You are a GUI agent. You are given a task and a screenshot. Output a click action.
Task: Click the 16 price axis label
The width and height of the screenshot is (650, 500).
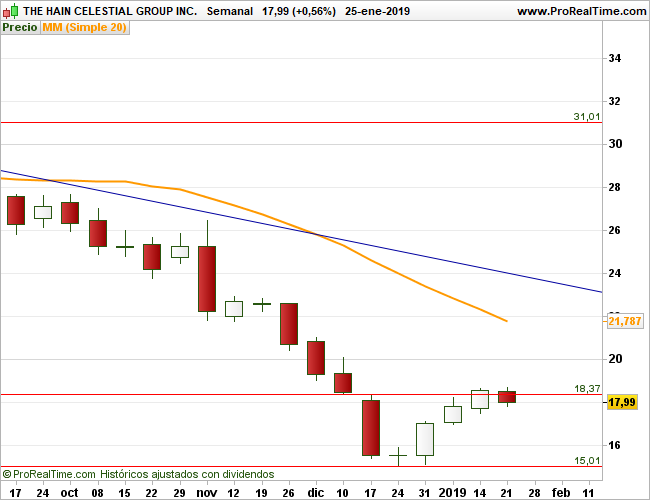tap(615, 445)
